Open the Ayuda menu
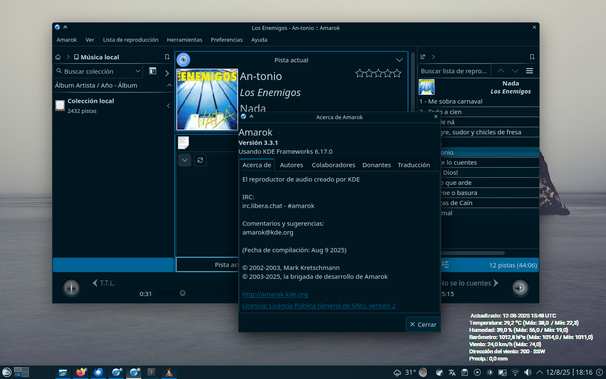This screenshot has height=379, width=606. coord(259,40)
